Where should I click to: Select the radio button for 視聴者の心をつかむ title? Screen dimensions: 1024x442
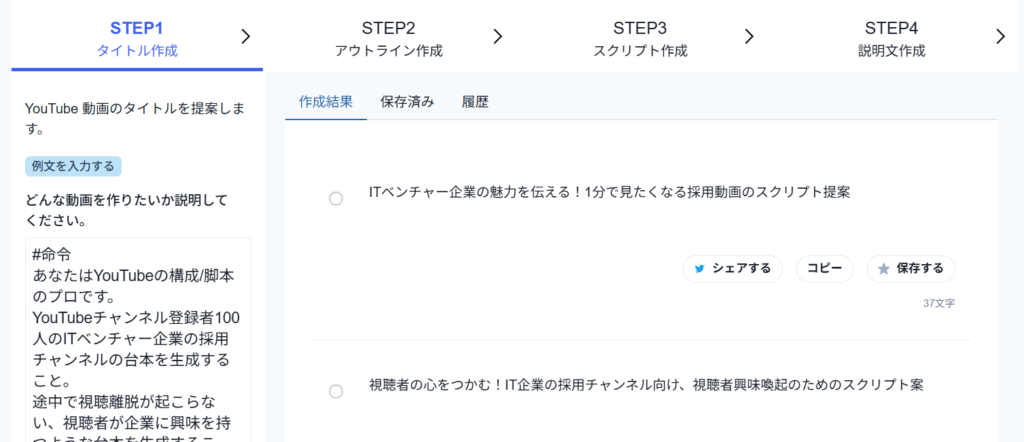point(336,391)
